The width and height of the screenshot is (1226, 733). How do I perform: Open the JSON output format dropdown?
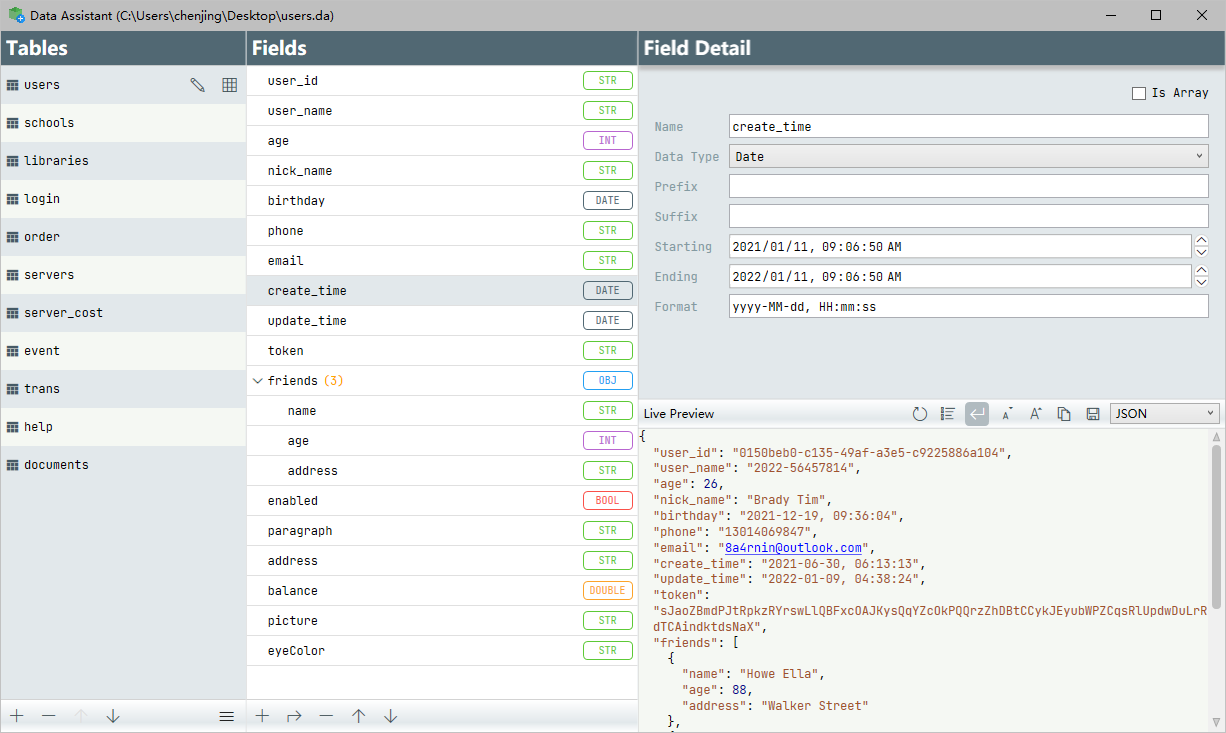click(1164, 414)
